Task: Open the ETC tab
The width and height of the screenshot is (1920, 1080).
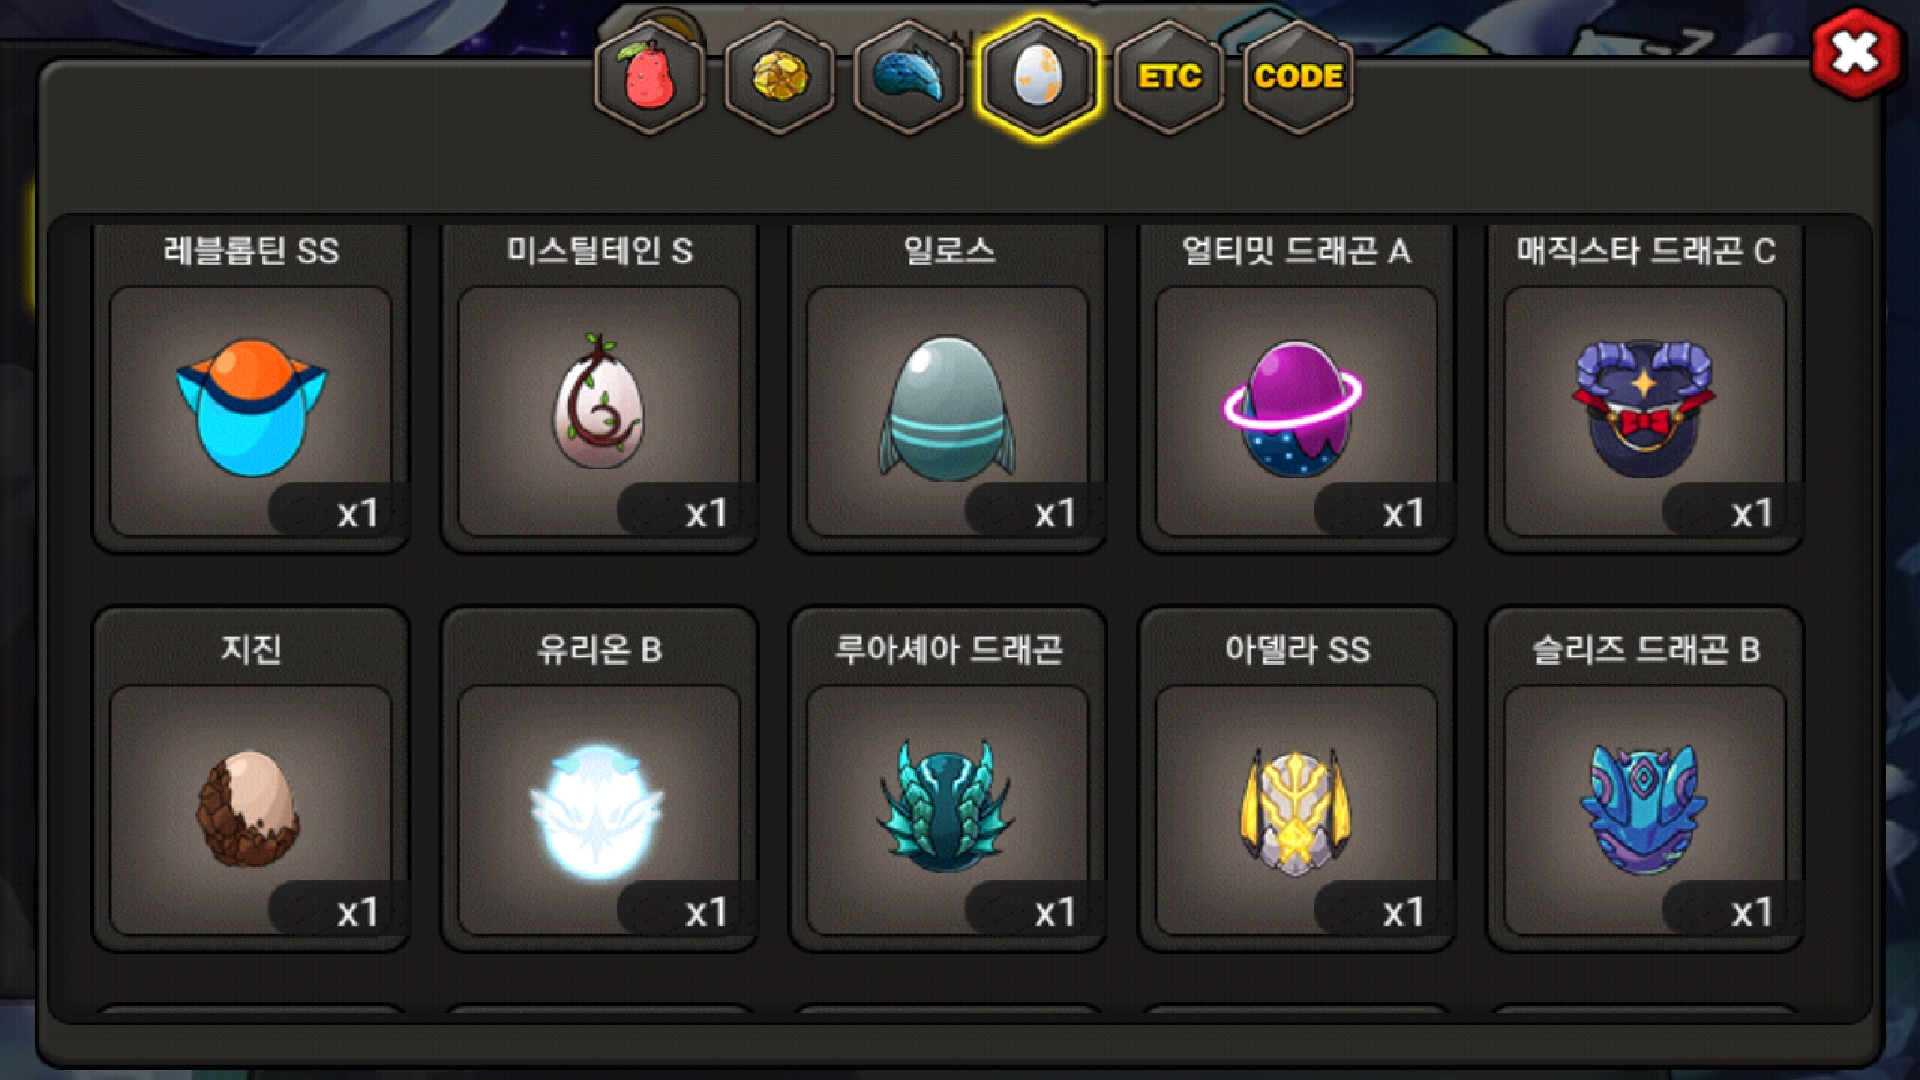Action: click(1169, 78)
